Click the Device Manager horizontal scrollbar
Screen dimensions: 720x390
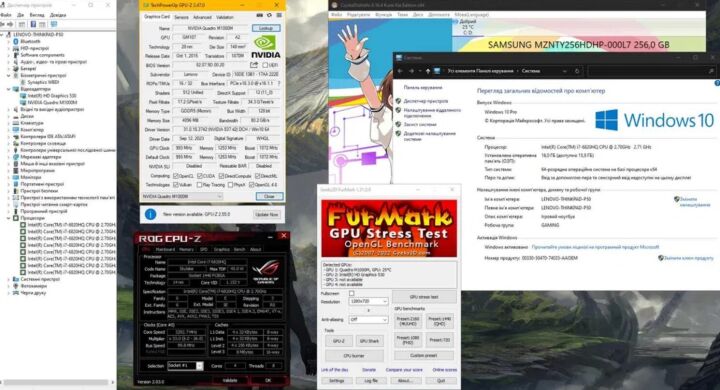[x=57, y=382]
